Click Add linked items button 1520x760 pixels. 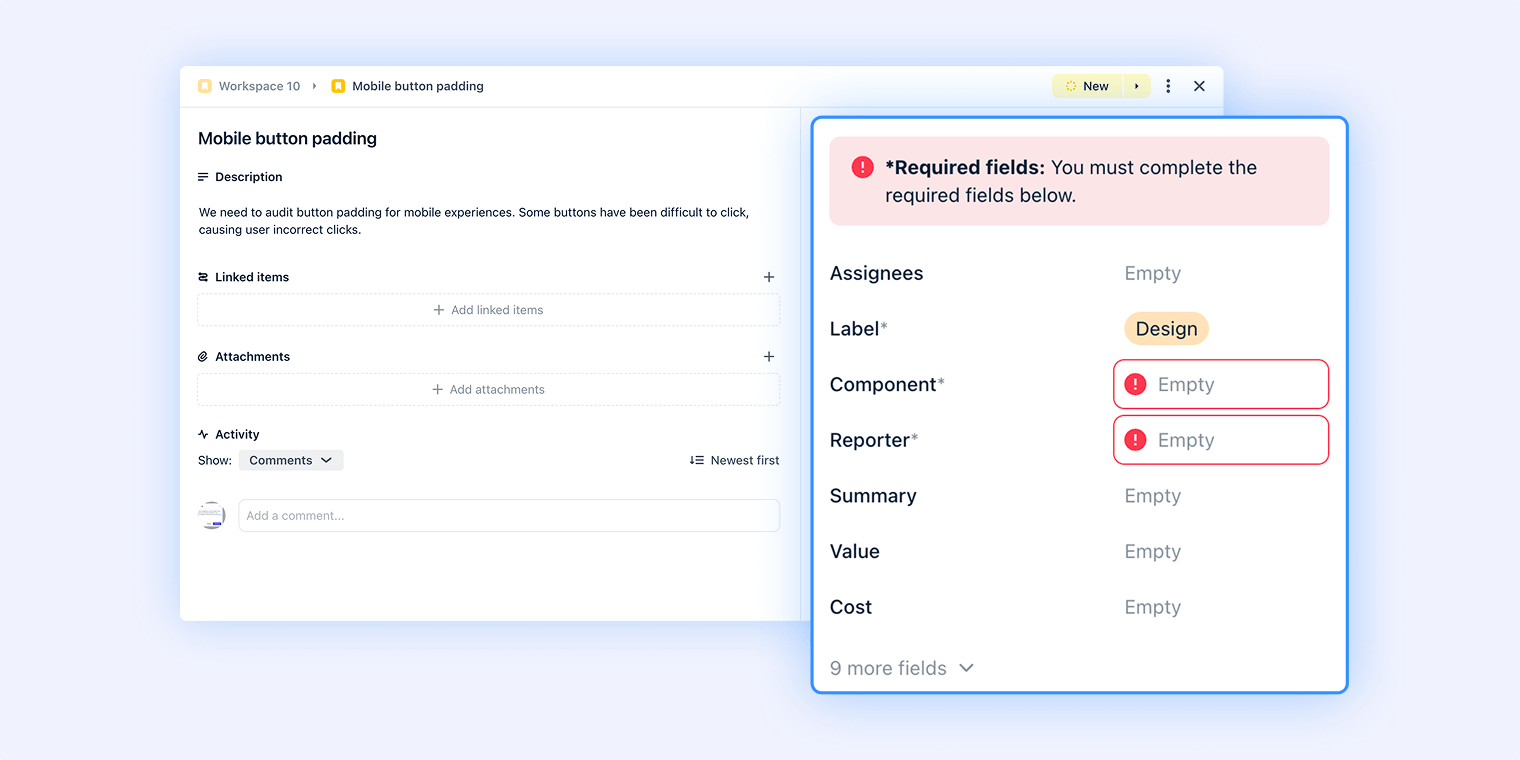488,310
